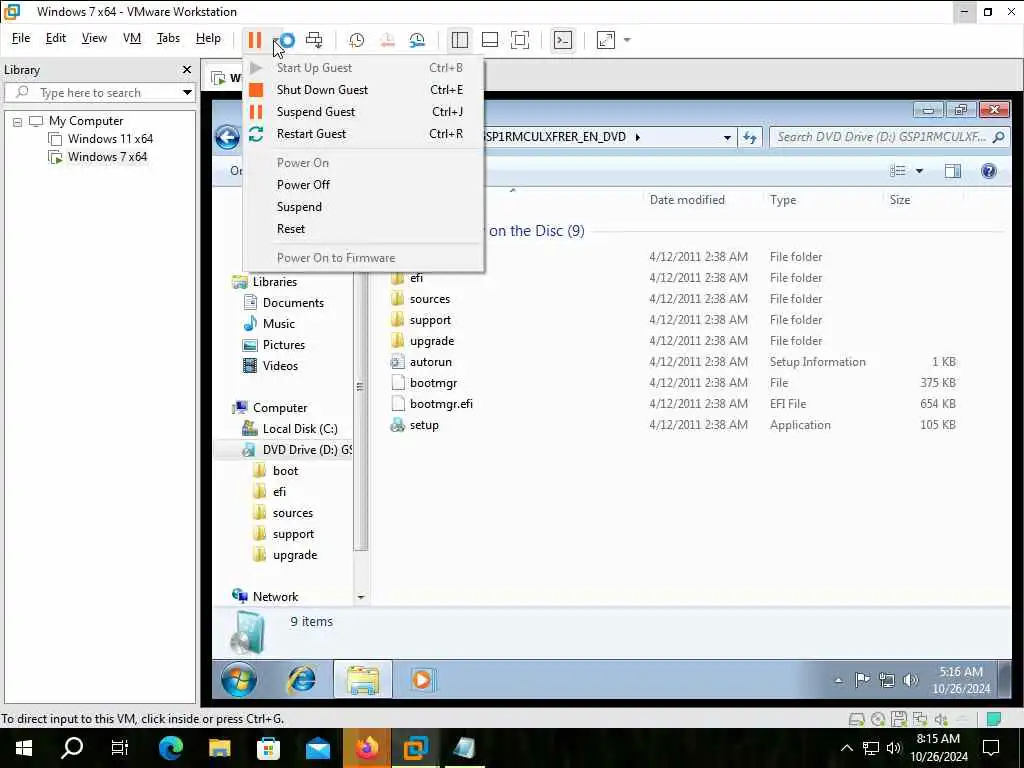Screen dimensions: 1024x768
Task: Show hidden icons in guest tray
Action: 838,680
